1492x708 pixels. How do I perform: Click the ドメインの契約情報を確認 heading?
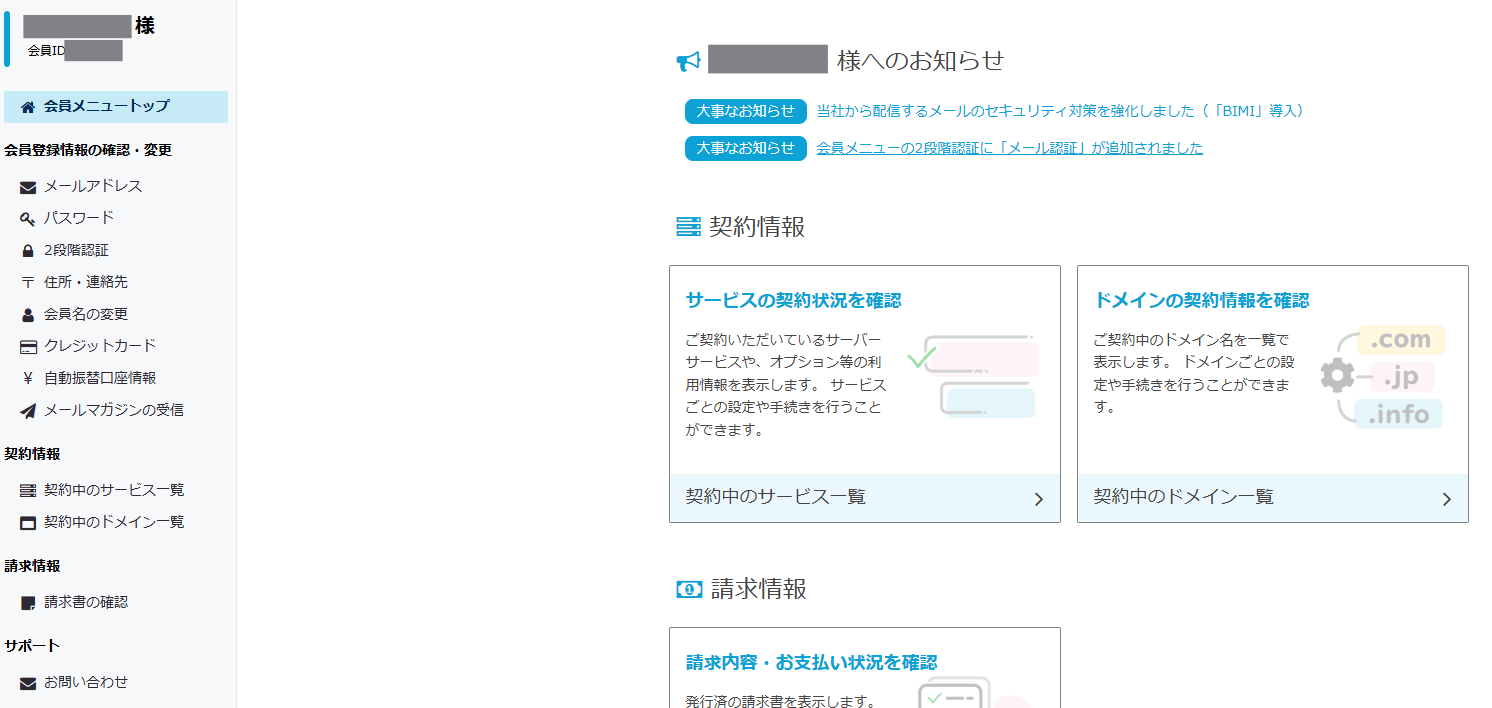[1200, 300]
